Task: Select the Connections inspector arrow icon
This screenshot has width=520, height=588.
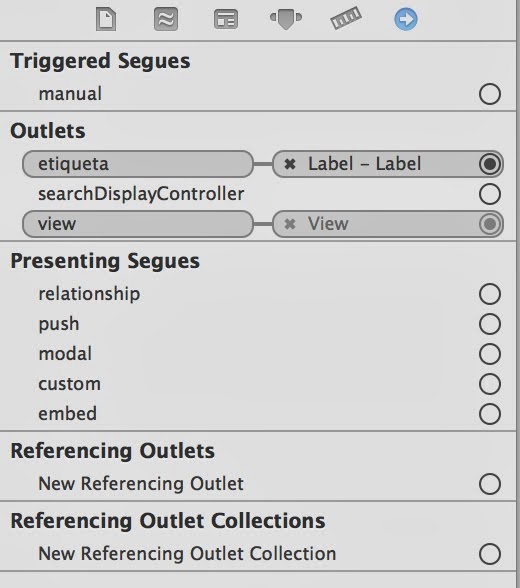Action: [406, 19]
